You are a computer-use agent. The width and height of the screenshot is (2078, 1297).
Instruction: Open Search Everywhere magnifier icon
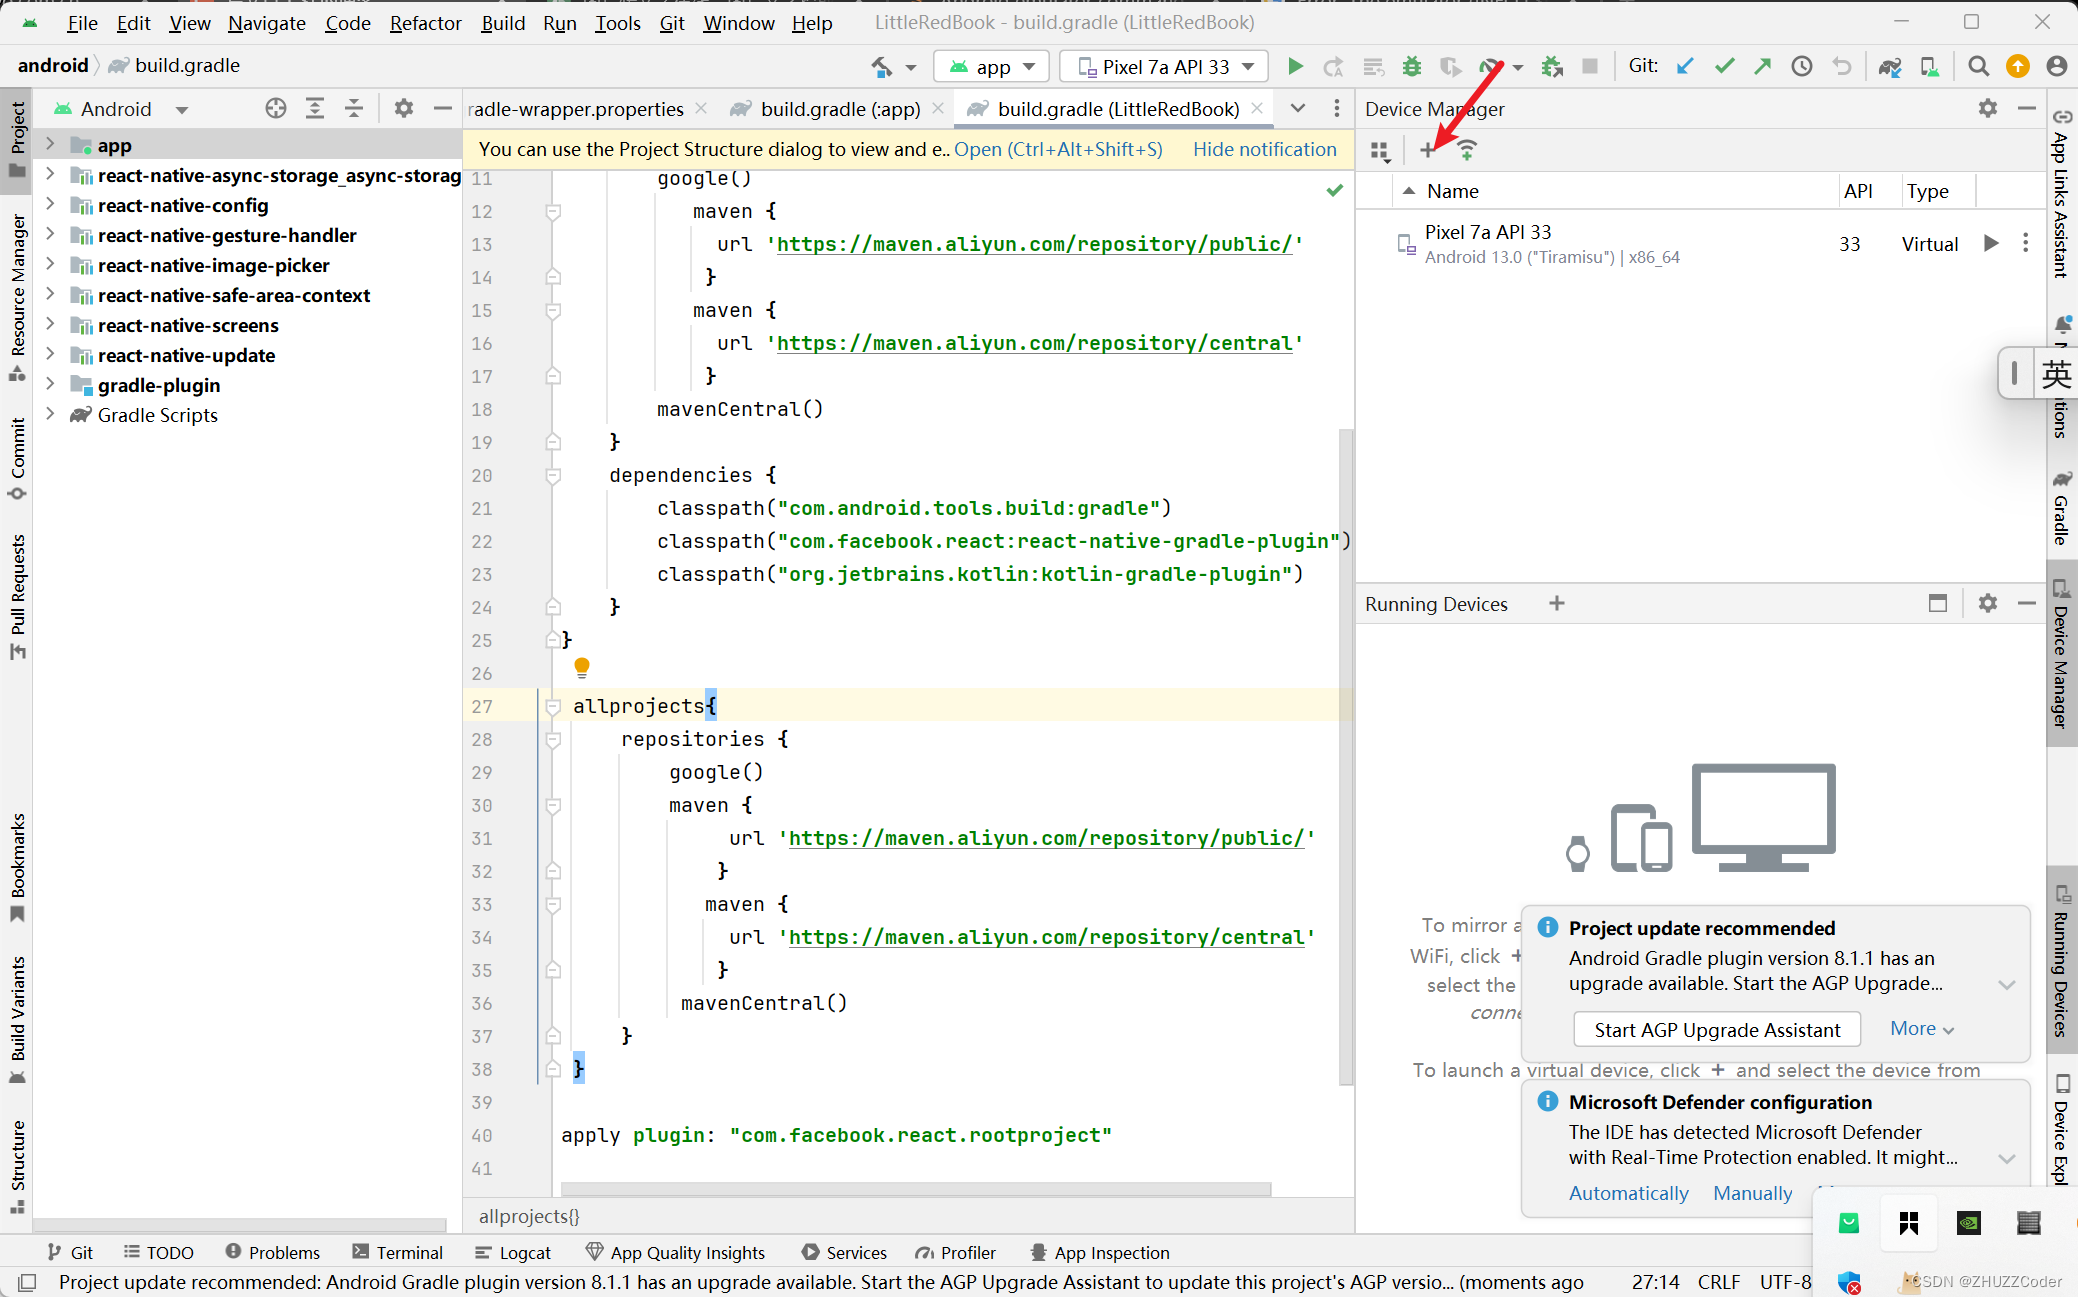[1977, 66]
